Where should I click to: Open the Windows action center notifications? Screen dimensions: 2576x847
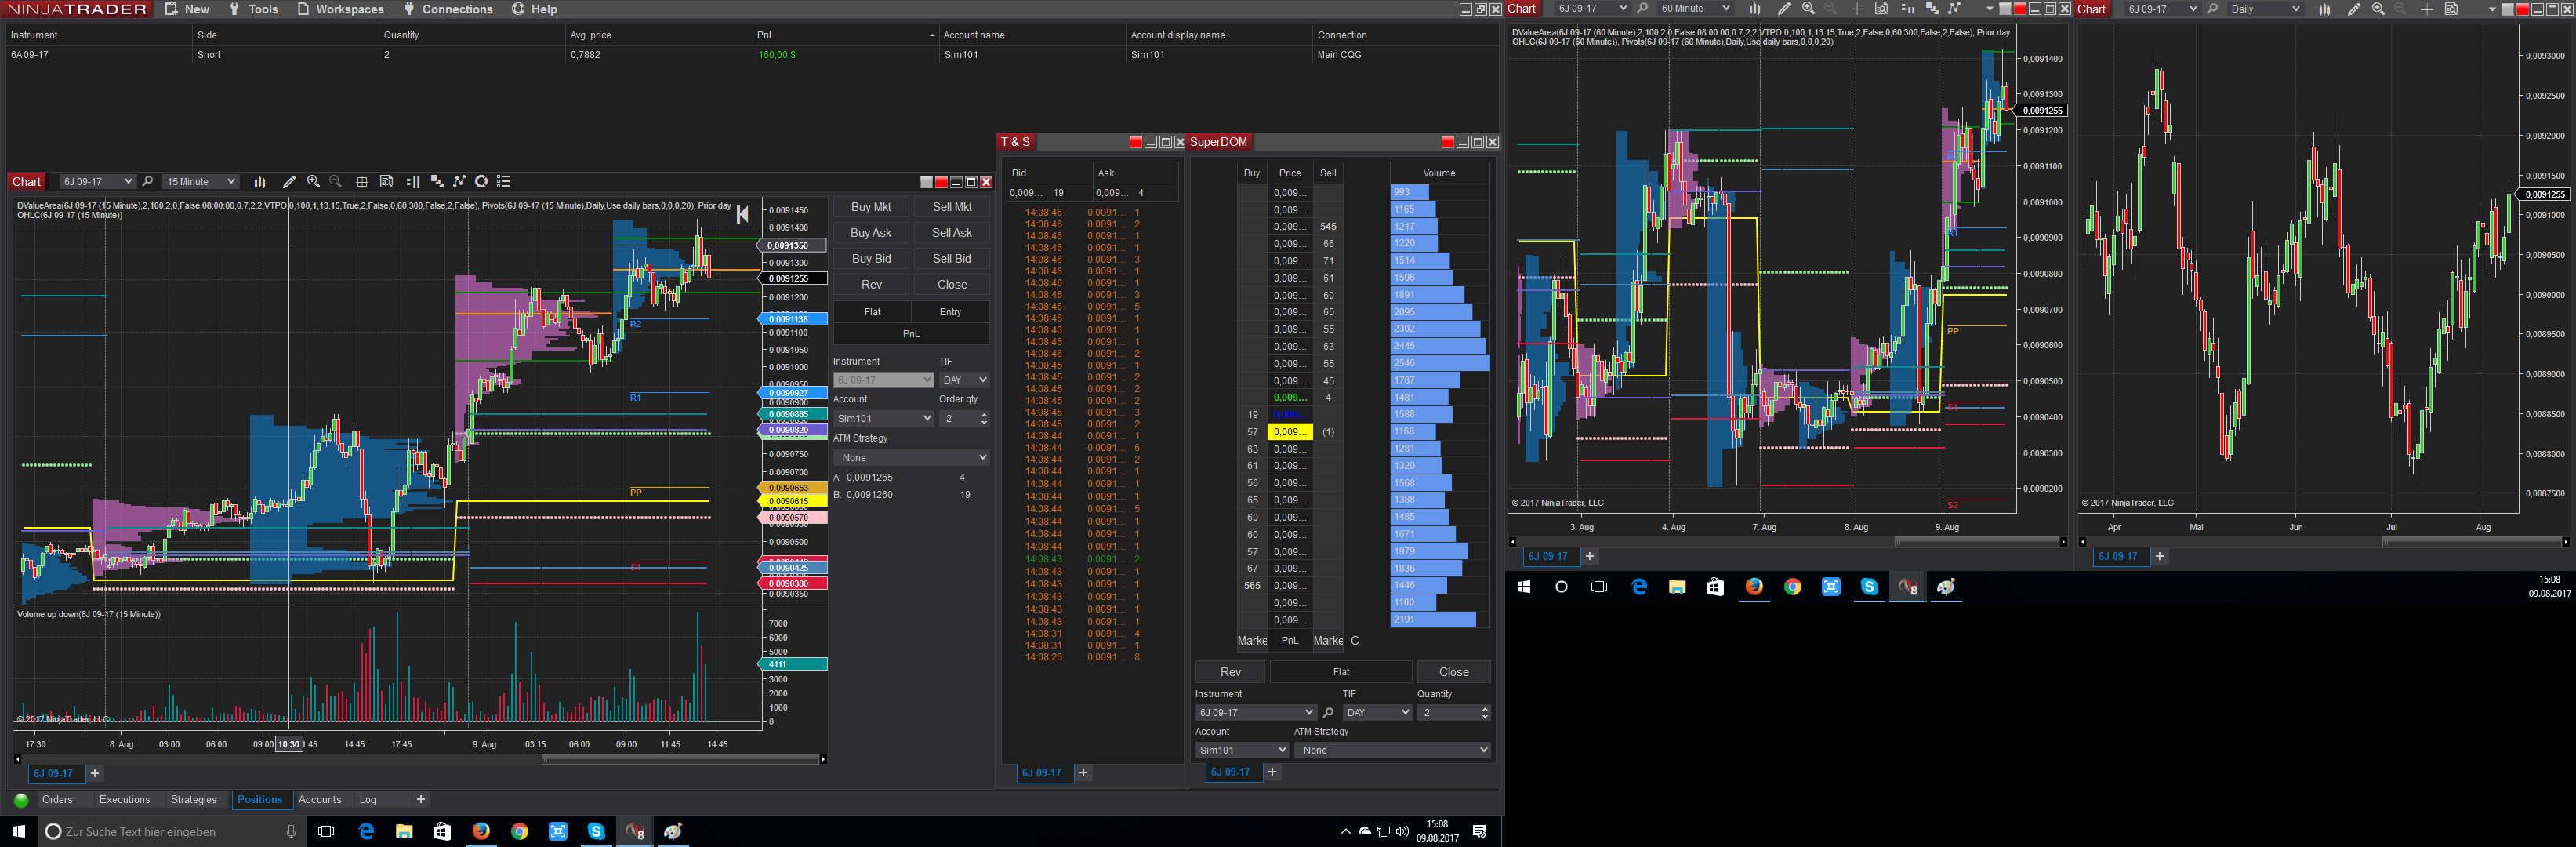pyautogui.click(x=1480, y=832)
